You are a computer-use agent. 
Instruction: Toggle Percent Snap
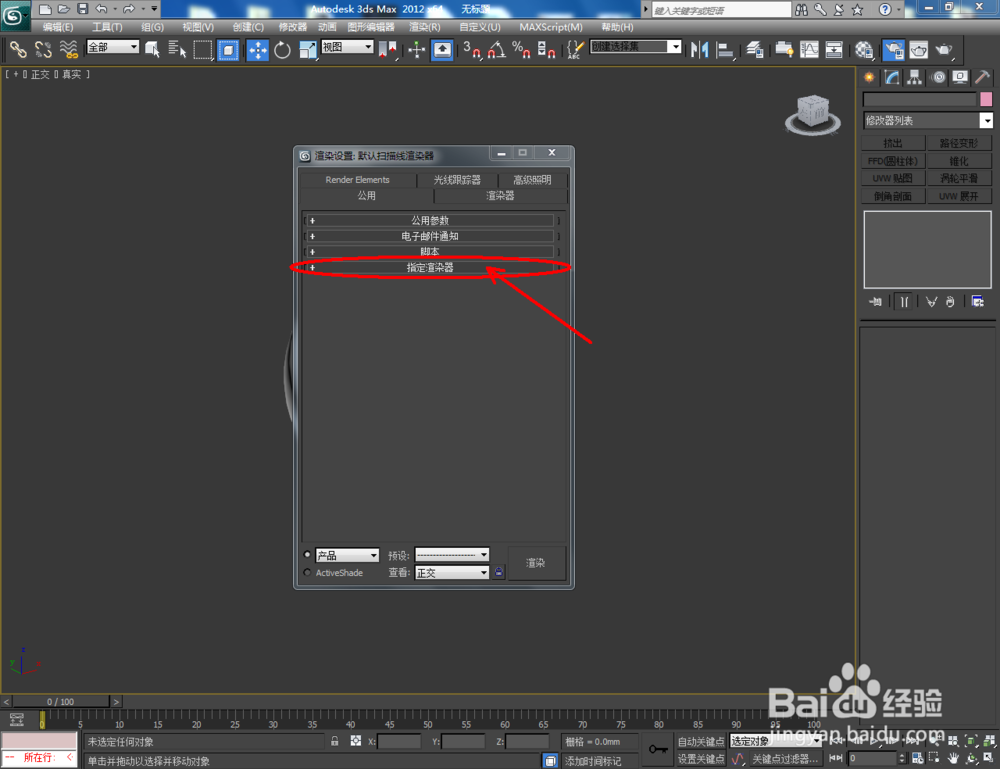click(522, 49)
